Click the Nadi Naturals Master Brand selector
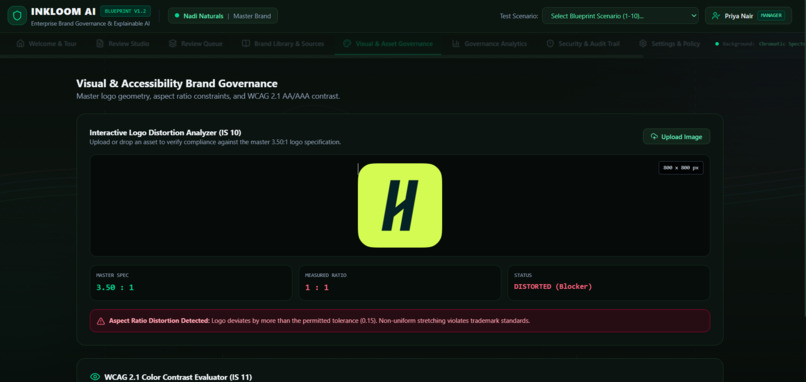Screen dimensions: 806x382 tap(223, 16)
